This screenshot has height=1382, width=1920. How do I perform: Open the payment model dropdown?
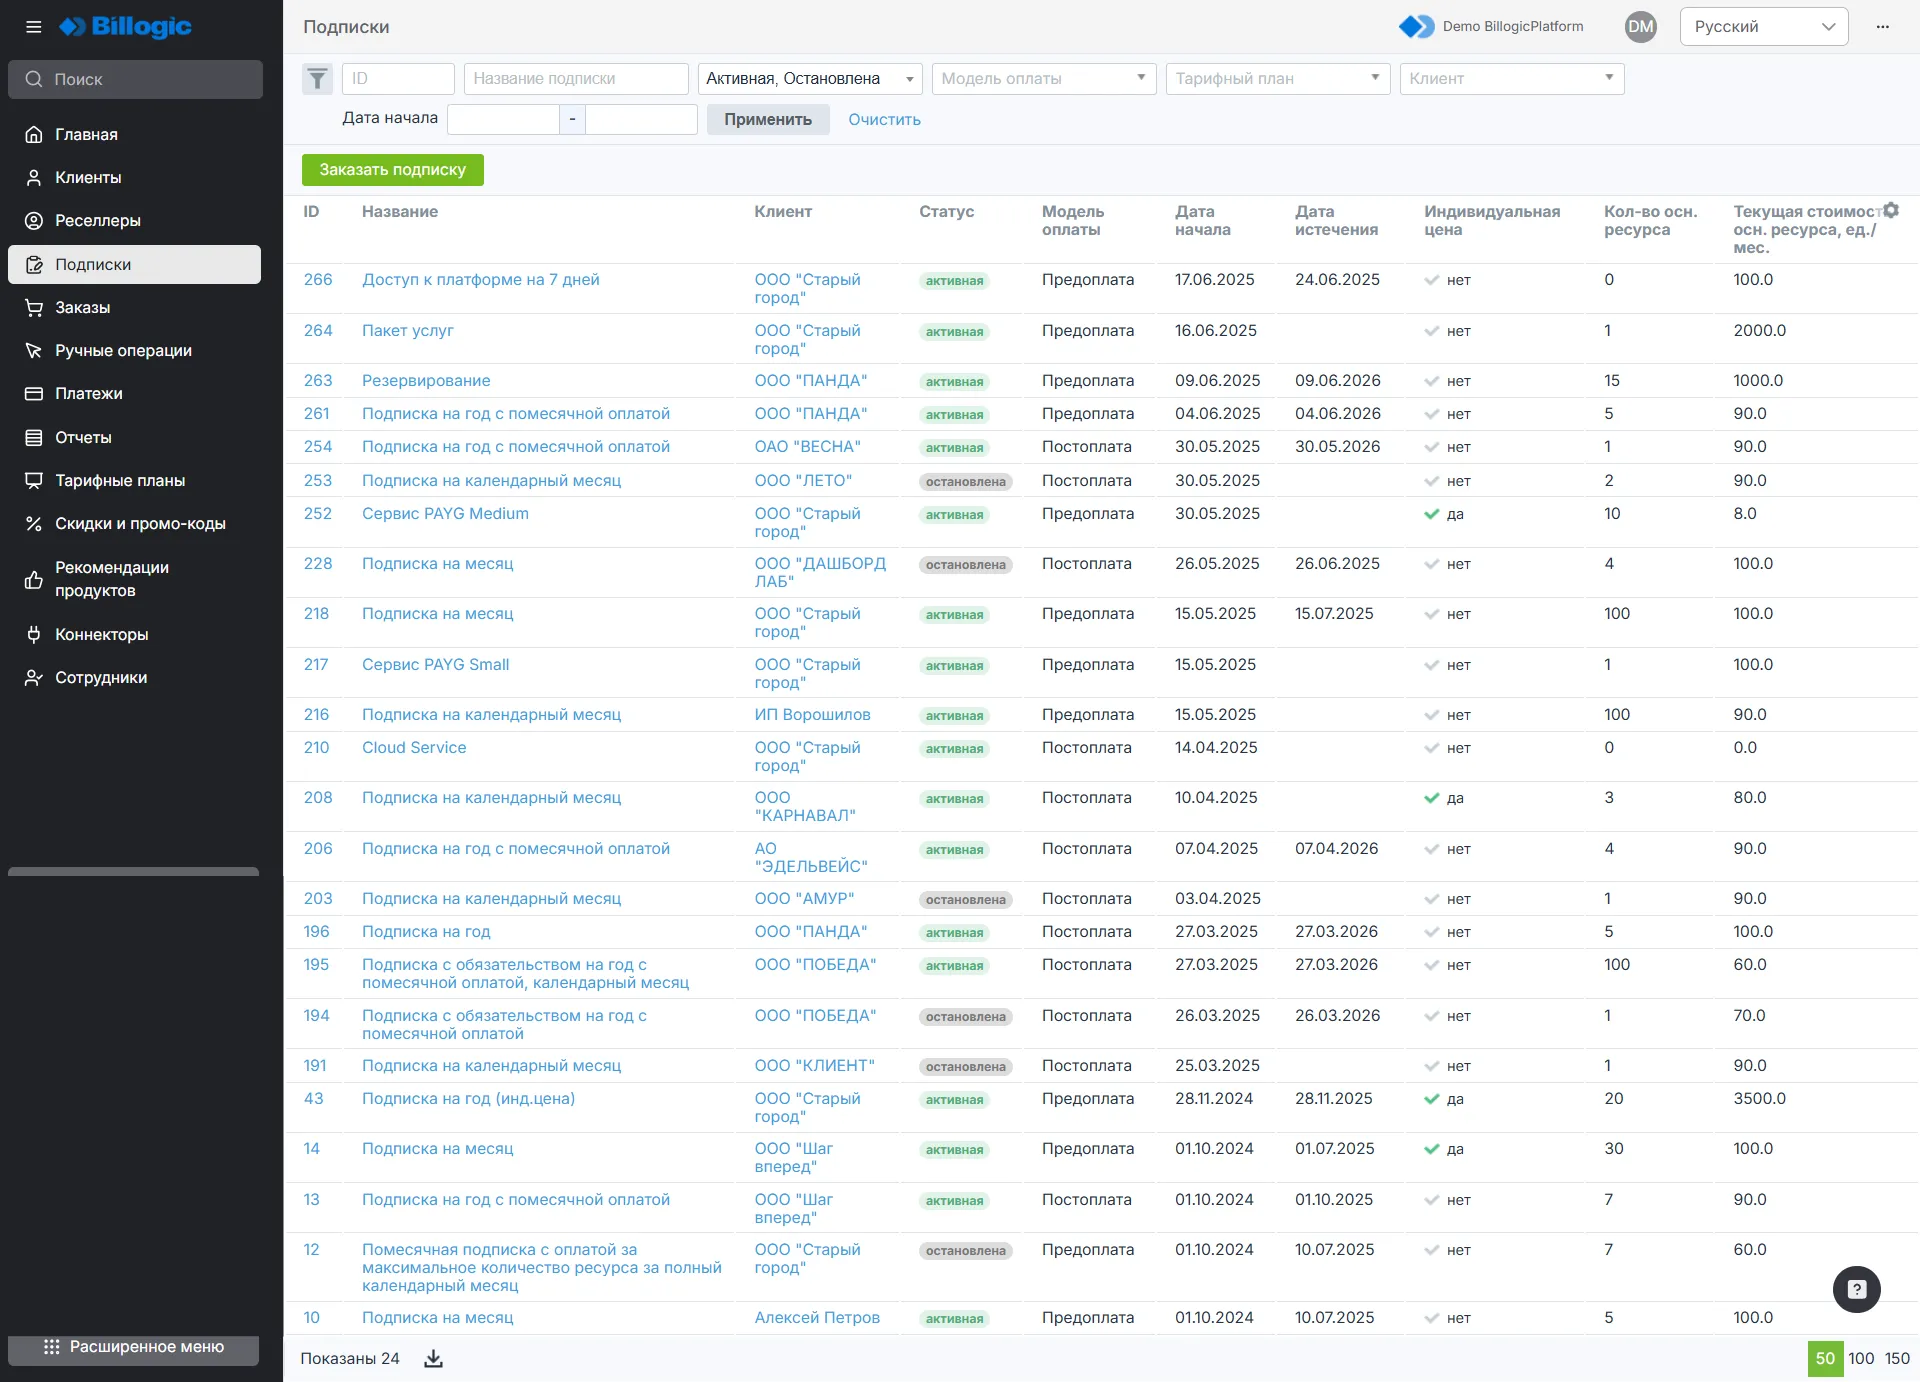coord(1043,79)
